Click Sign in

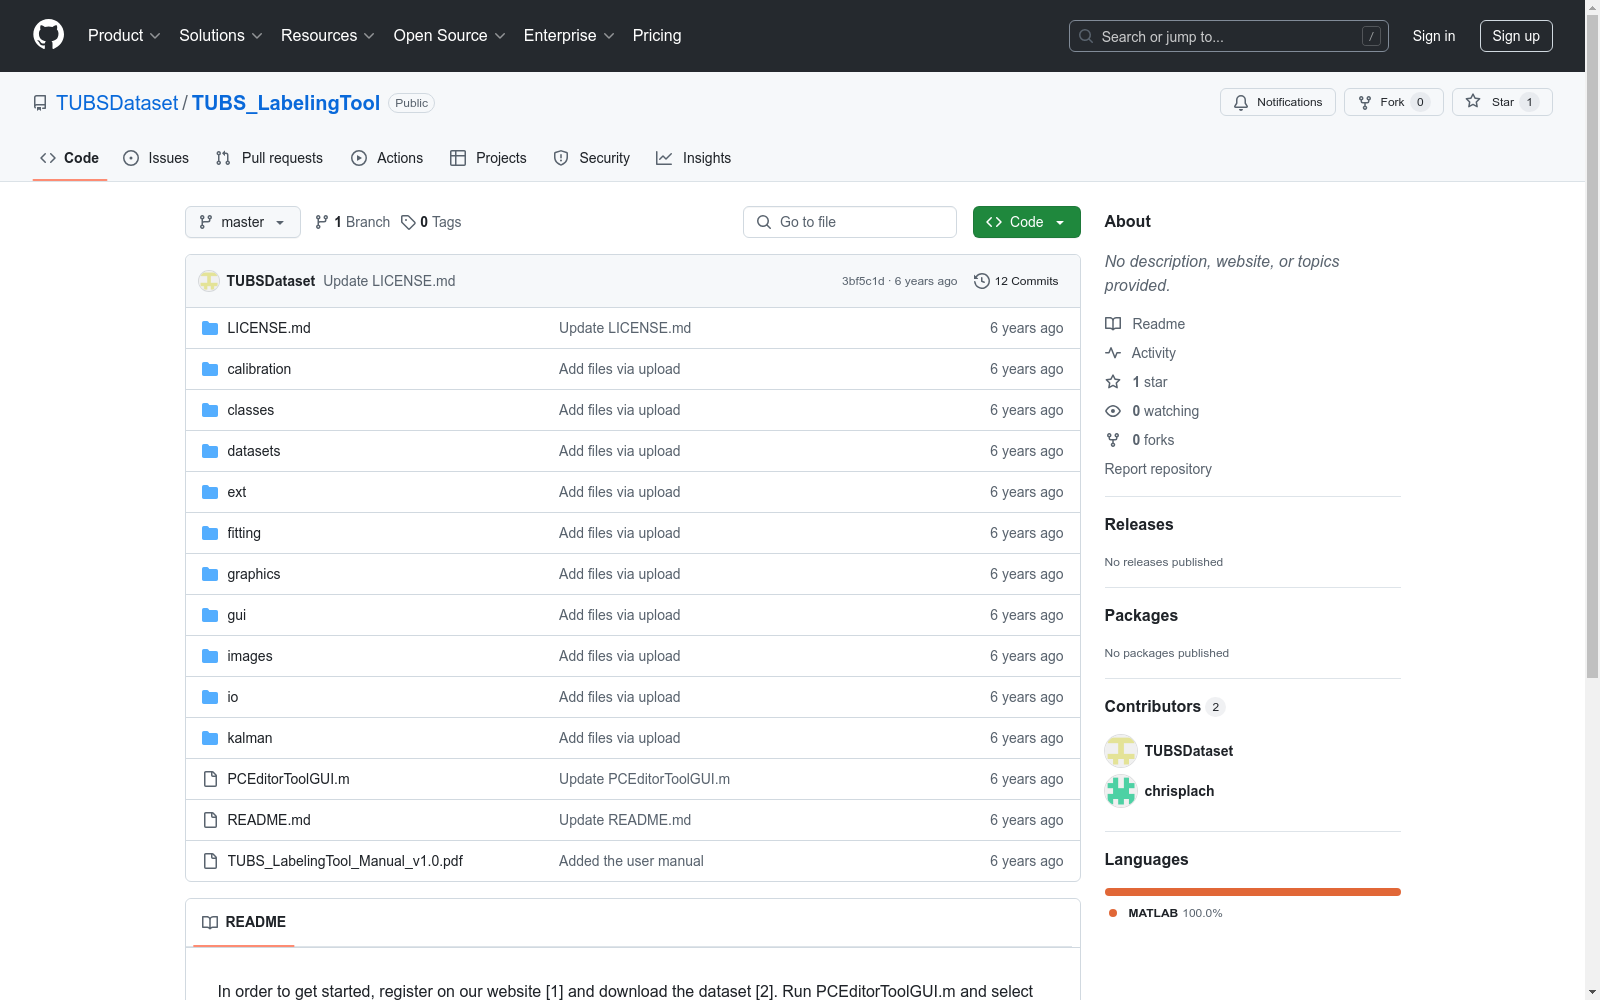[x=1434, y=36]
